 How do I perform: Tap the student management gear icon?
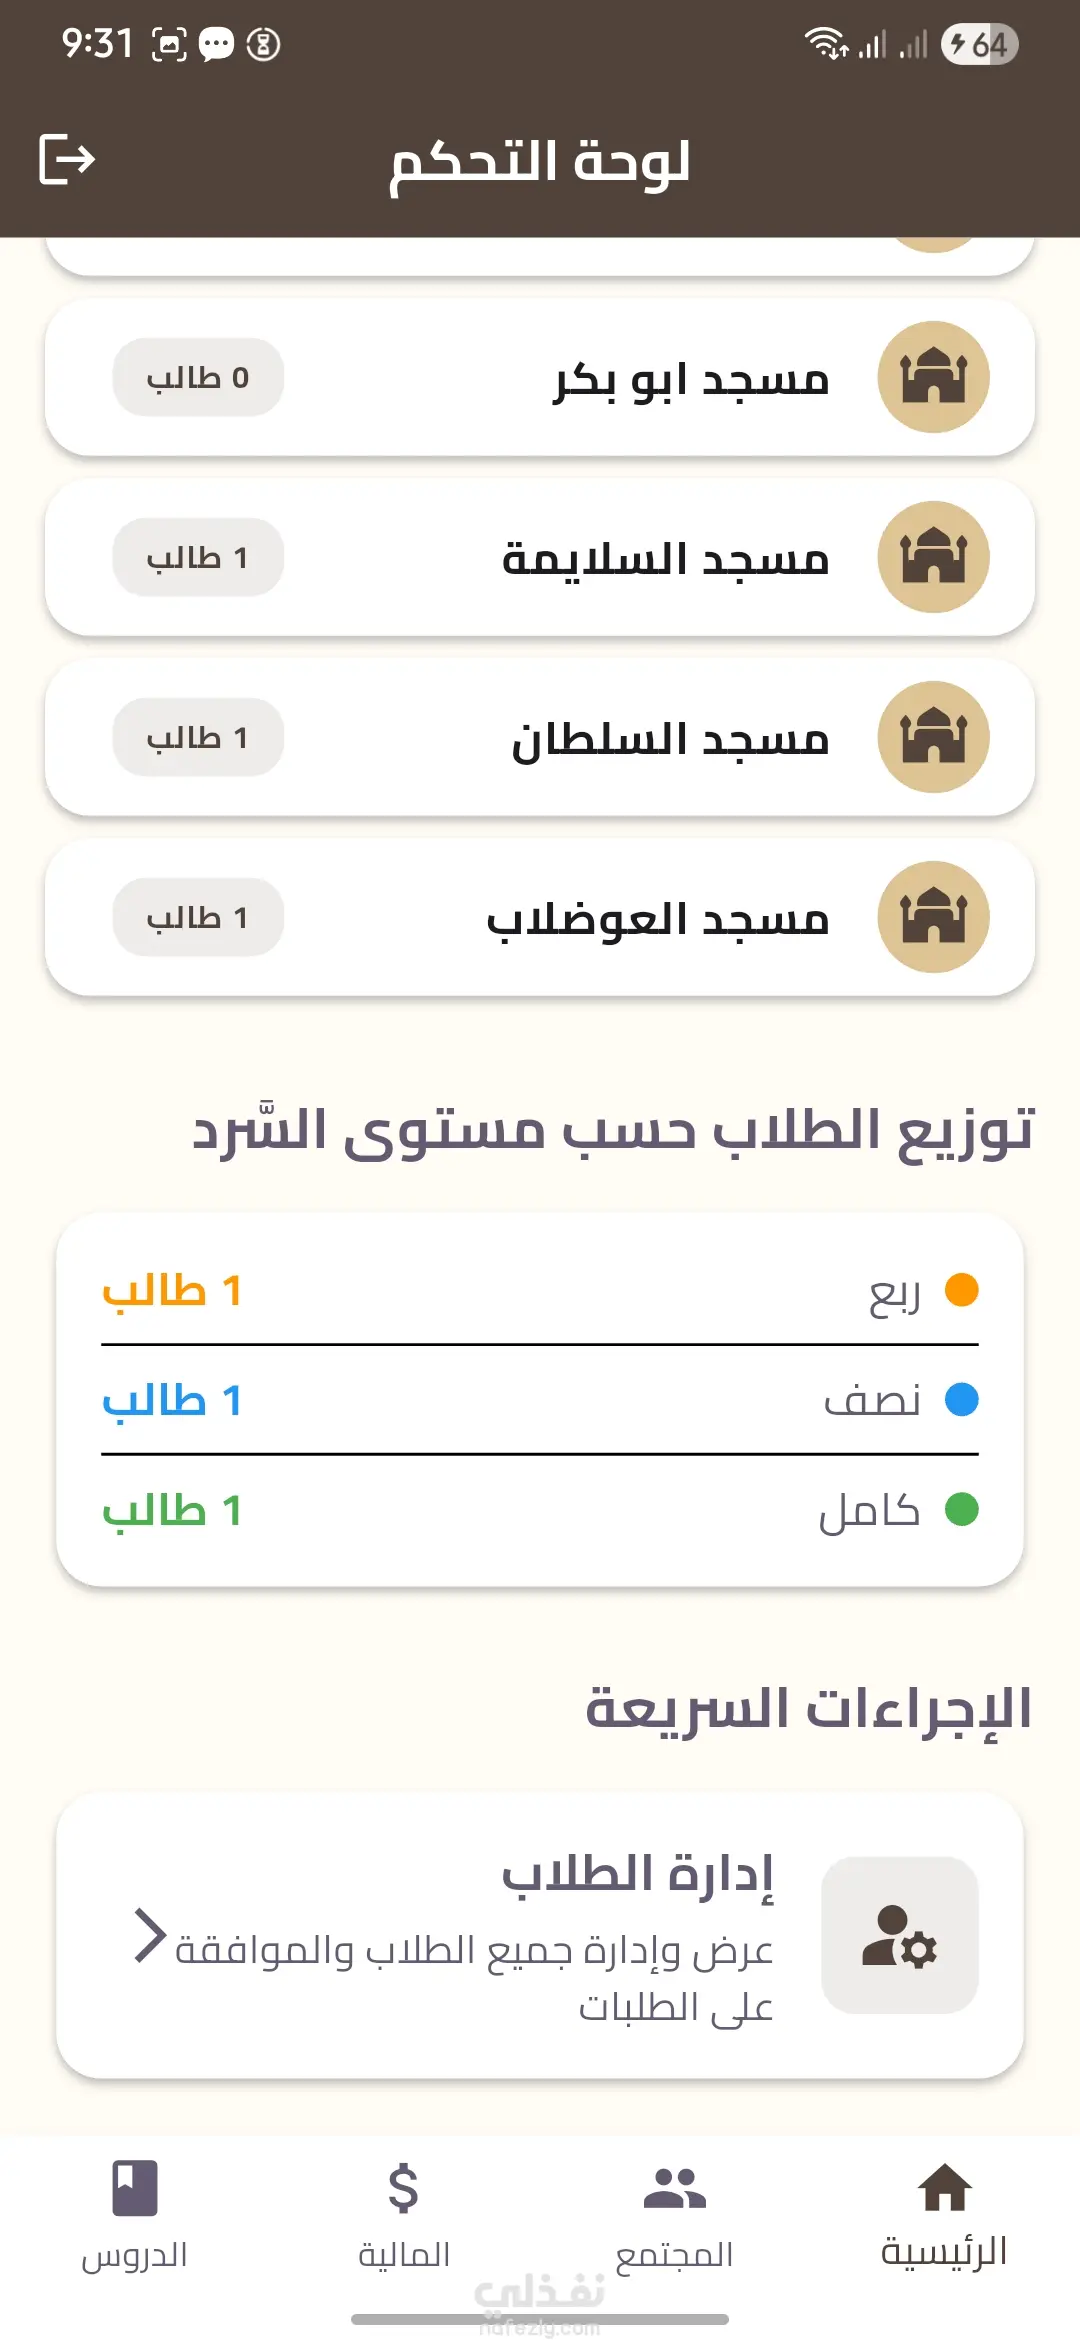(x=899, y=1935)
